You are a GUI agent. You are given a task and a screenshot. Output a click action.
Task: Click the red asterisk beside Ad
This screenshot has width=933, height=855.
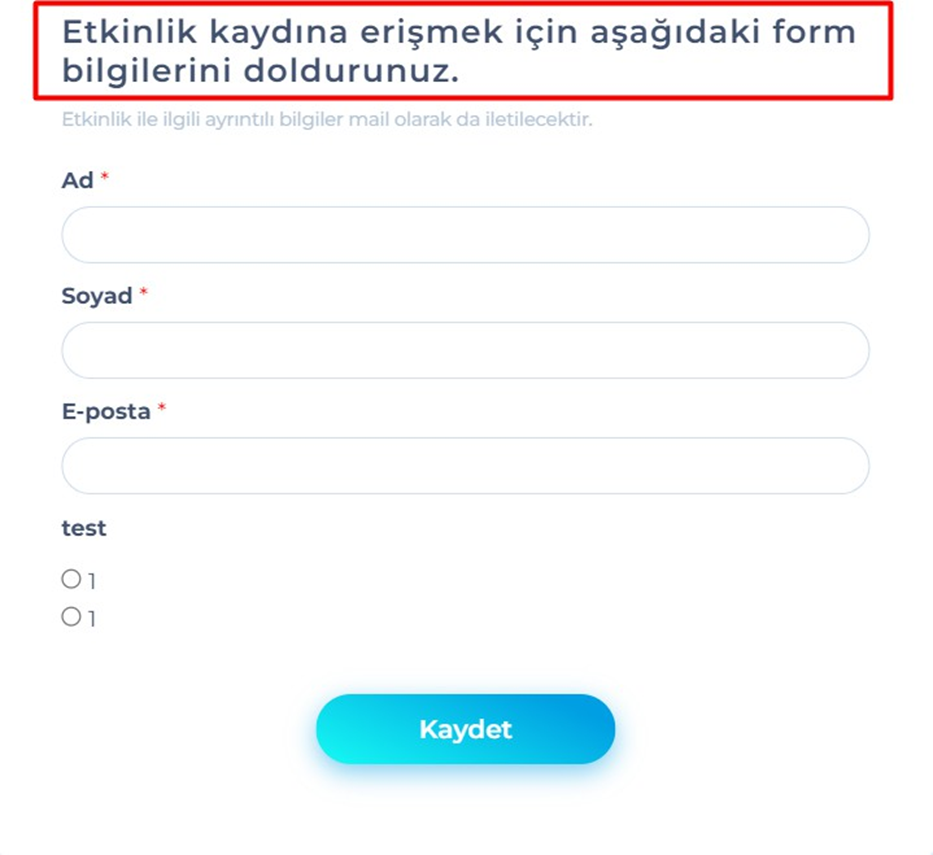click(104, 178)
